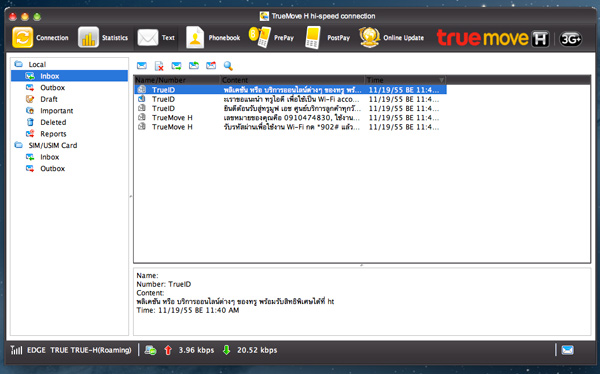
Task: Open the Connection section
Action: pos(41,38)
